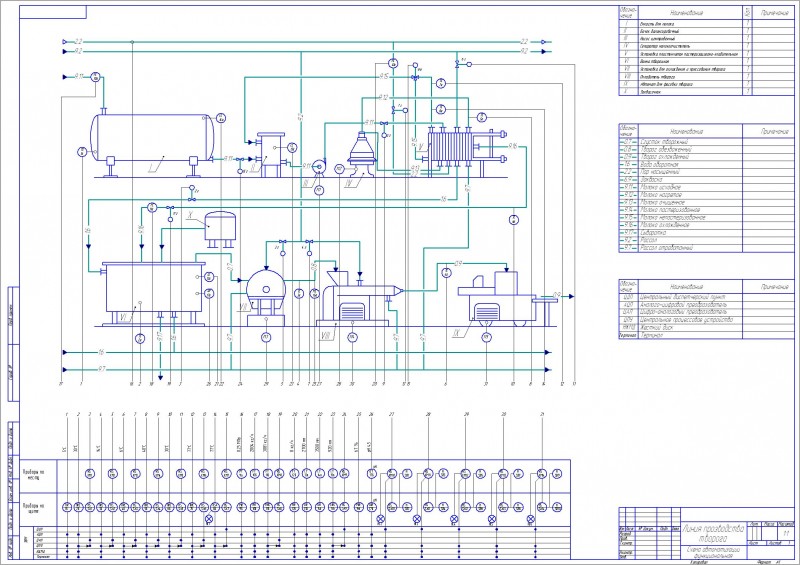This screenshot has width=800, height=565.
Task: Click pipeline legend entry 'Молоко пастеризованное'
Action: pyautogui.click(x=707, y=210)
